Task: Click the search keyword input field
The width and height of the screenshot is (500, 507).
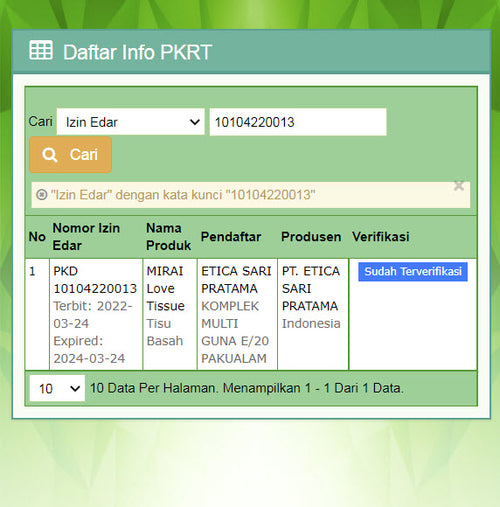Action: [x=298, y=122]
